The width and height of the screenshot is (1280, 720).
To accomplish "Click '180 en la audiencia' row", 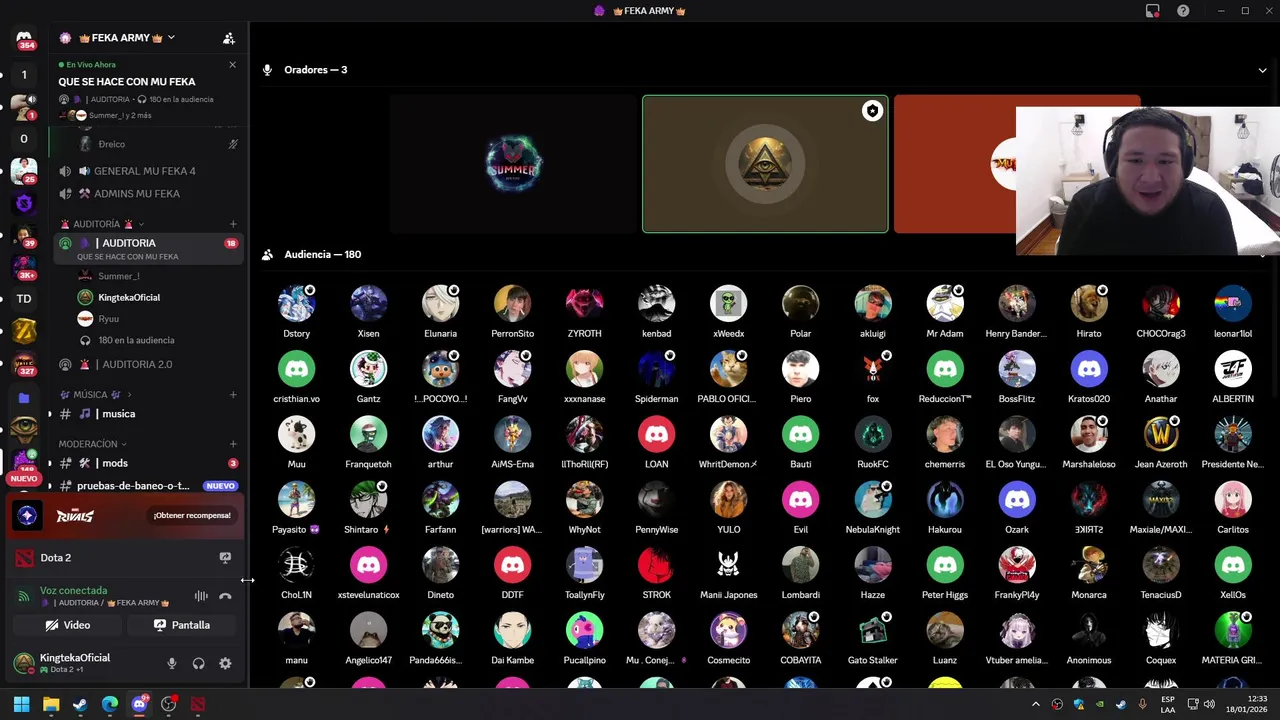I will 157,340.
